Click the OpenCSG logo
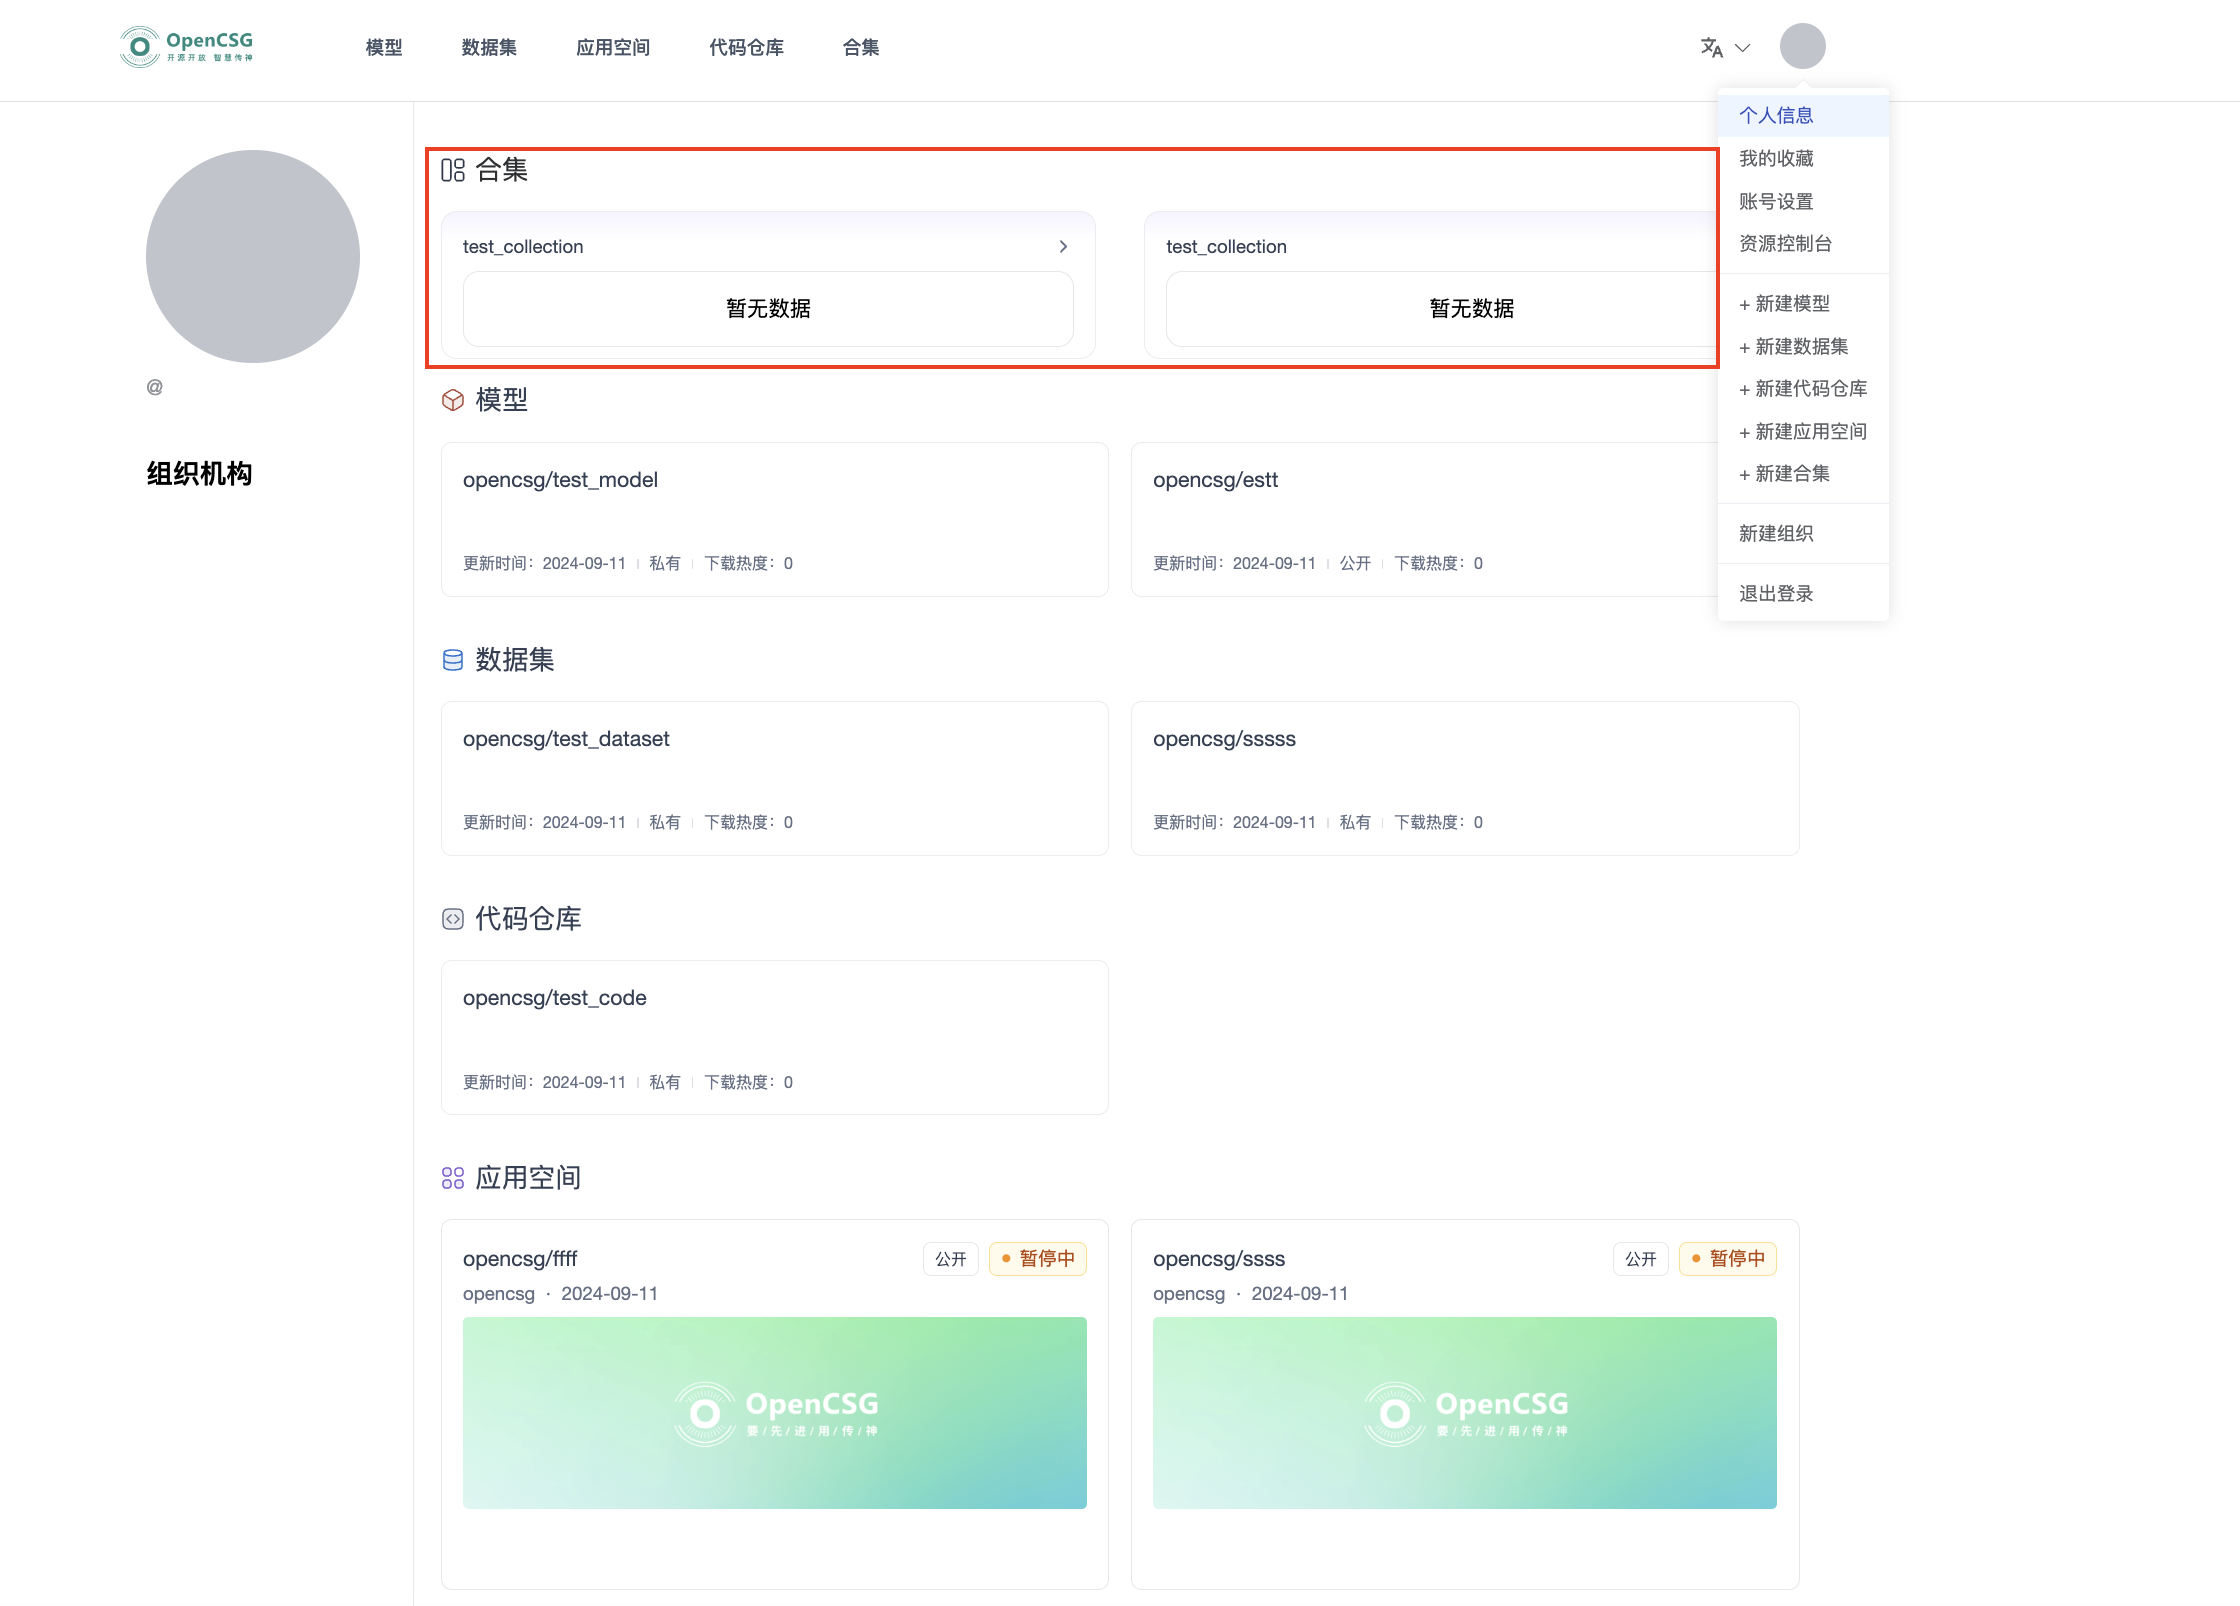Screen dimensions: 2240x1606 tap(187, 46)
